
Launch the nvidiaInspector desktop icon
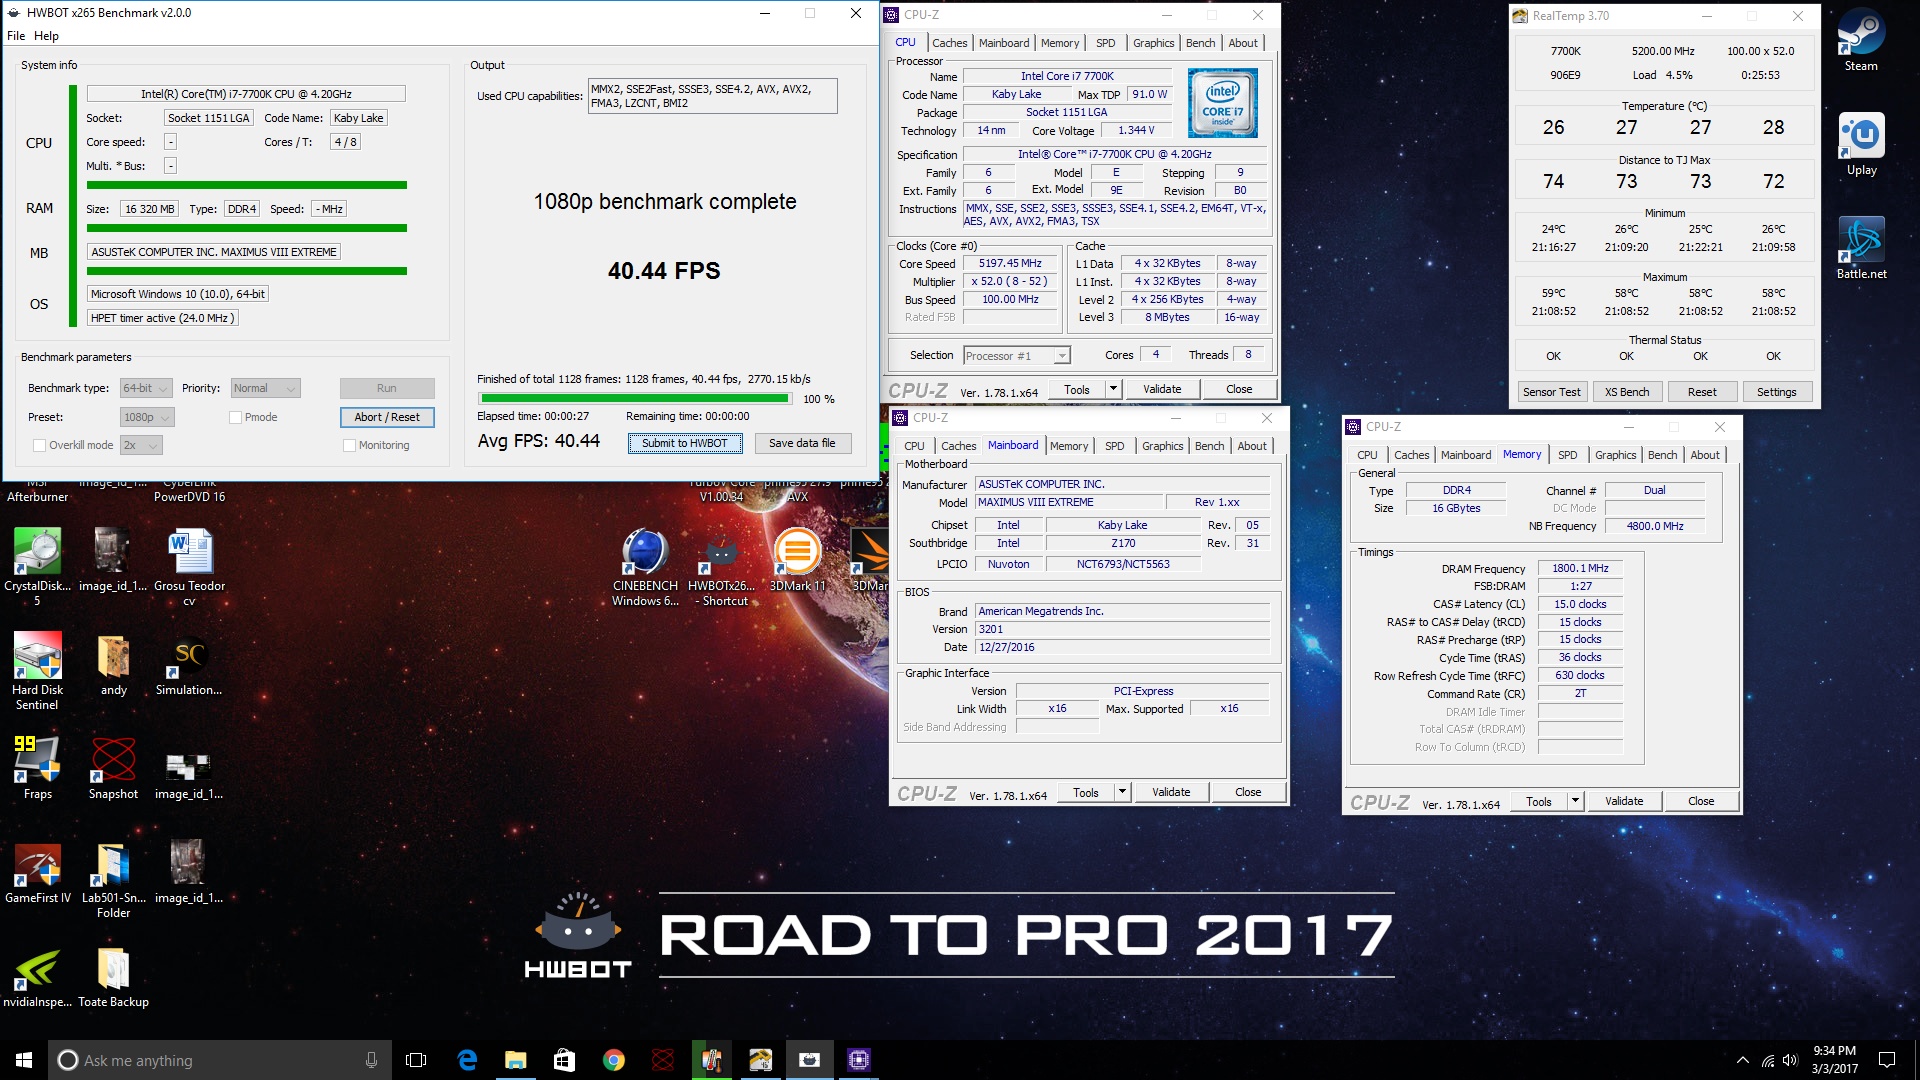pyautogui.click(x=37, y=976)
